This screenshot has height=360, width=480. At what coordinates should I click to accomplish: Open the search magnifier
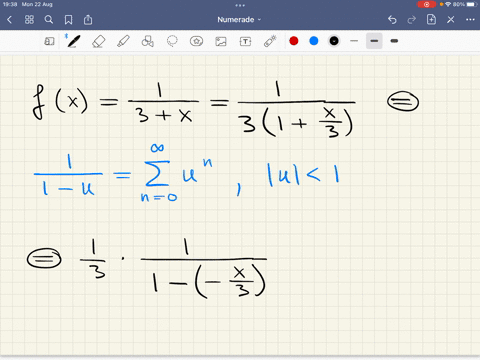49,20
